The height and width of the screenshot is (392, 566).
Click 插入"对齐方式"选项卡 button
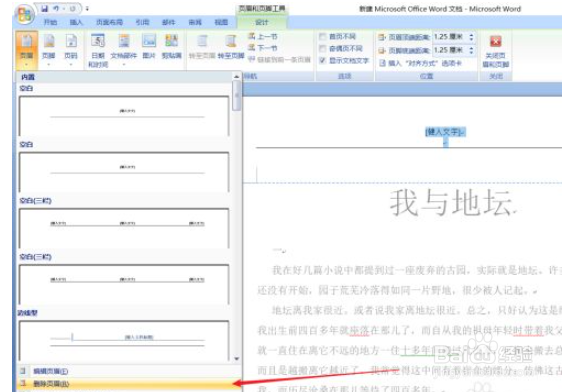[421, 63]
